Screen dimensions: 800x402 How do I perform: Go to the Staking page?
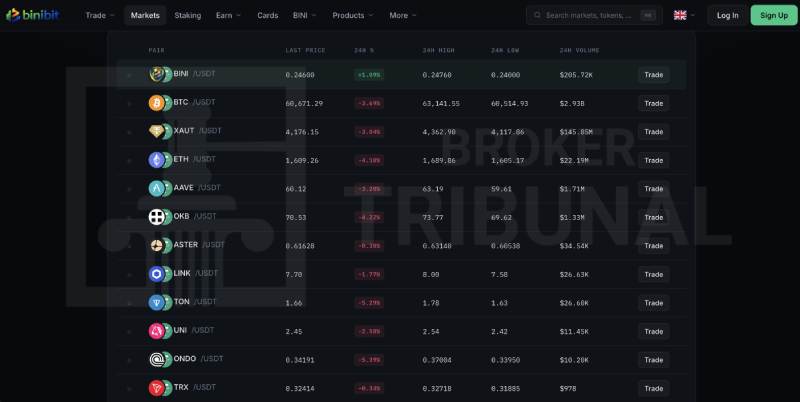(x=188, y=15)
